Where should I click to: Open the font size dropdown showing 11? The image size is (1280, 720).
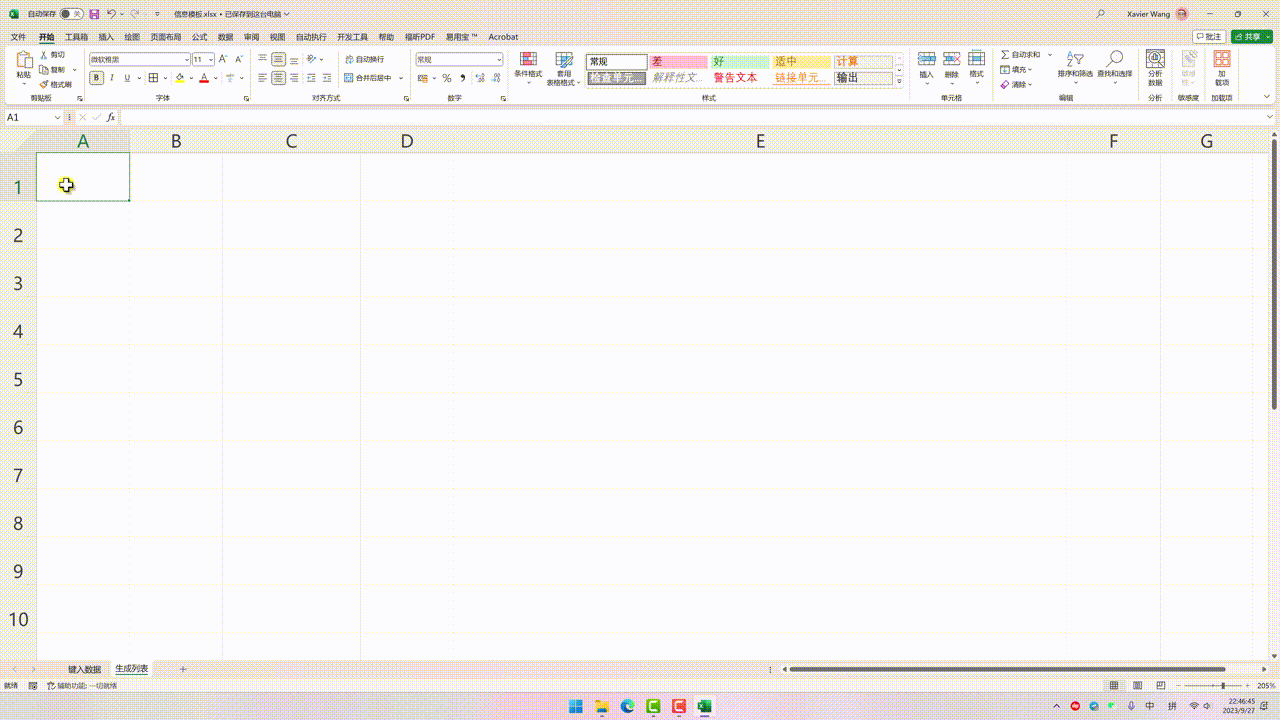[x=211, y=60]
